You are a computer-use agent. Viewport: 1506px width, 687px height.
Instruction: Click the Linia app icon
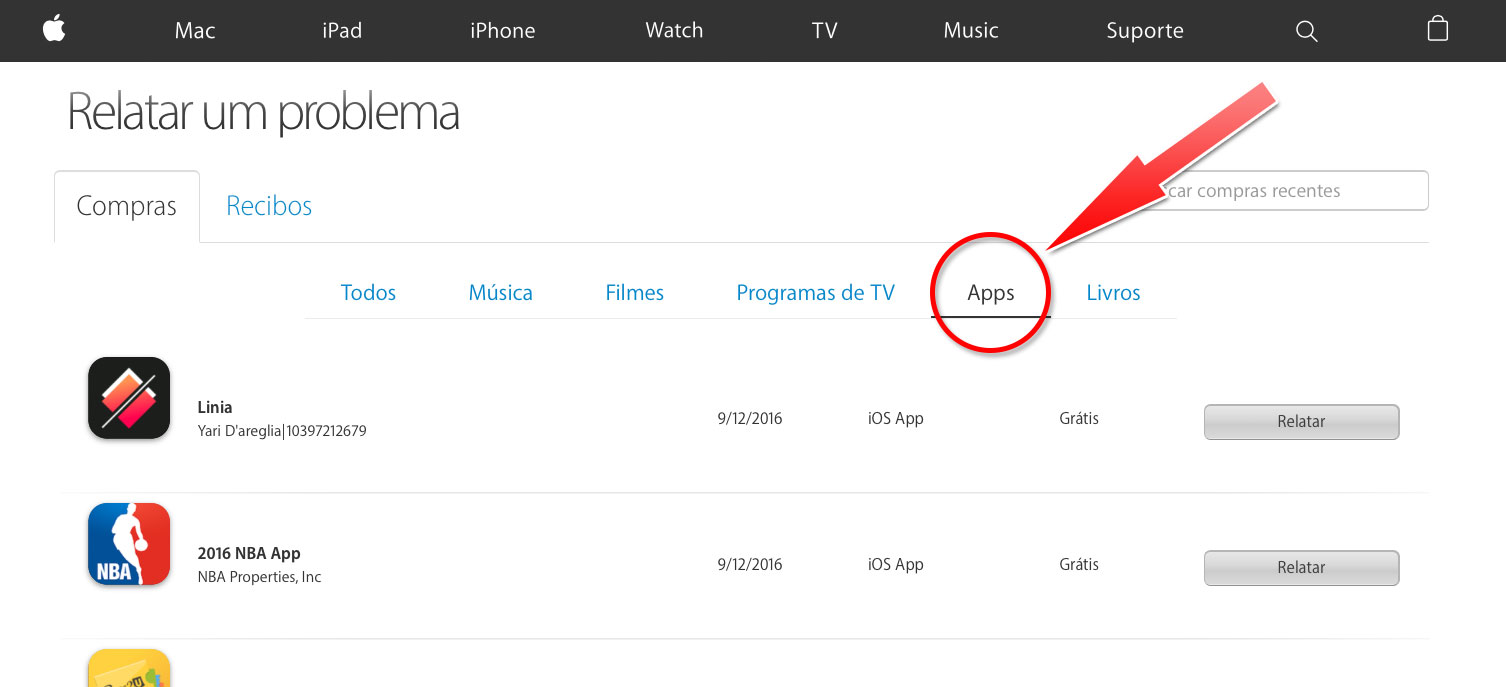(x=129, y=398)
